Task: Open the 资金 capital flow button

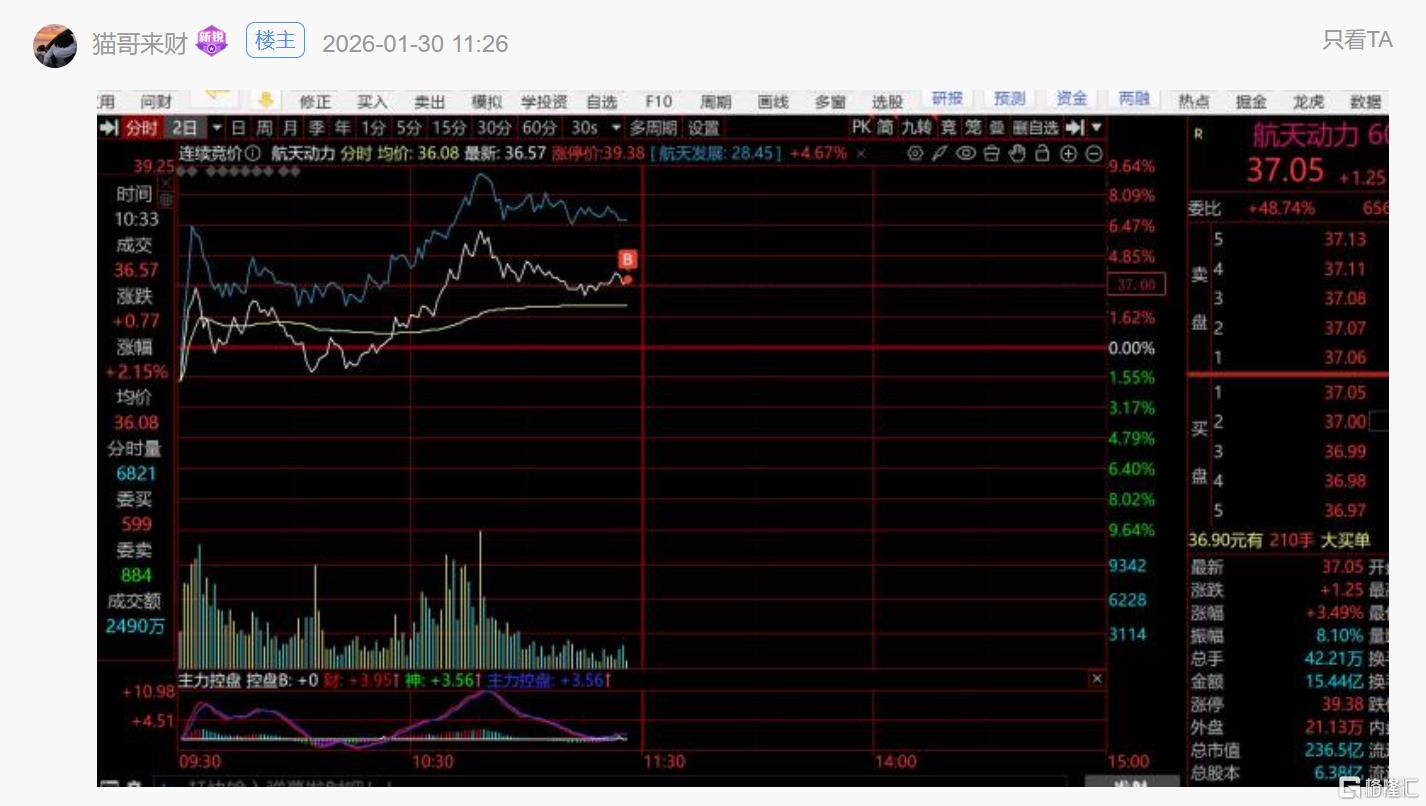Action: [1072, 98]
